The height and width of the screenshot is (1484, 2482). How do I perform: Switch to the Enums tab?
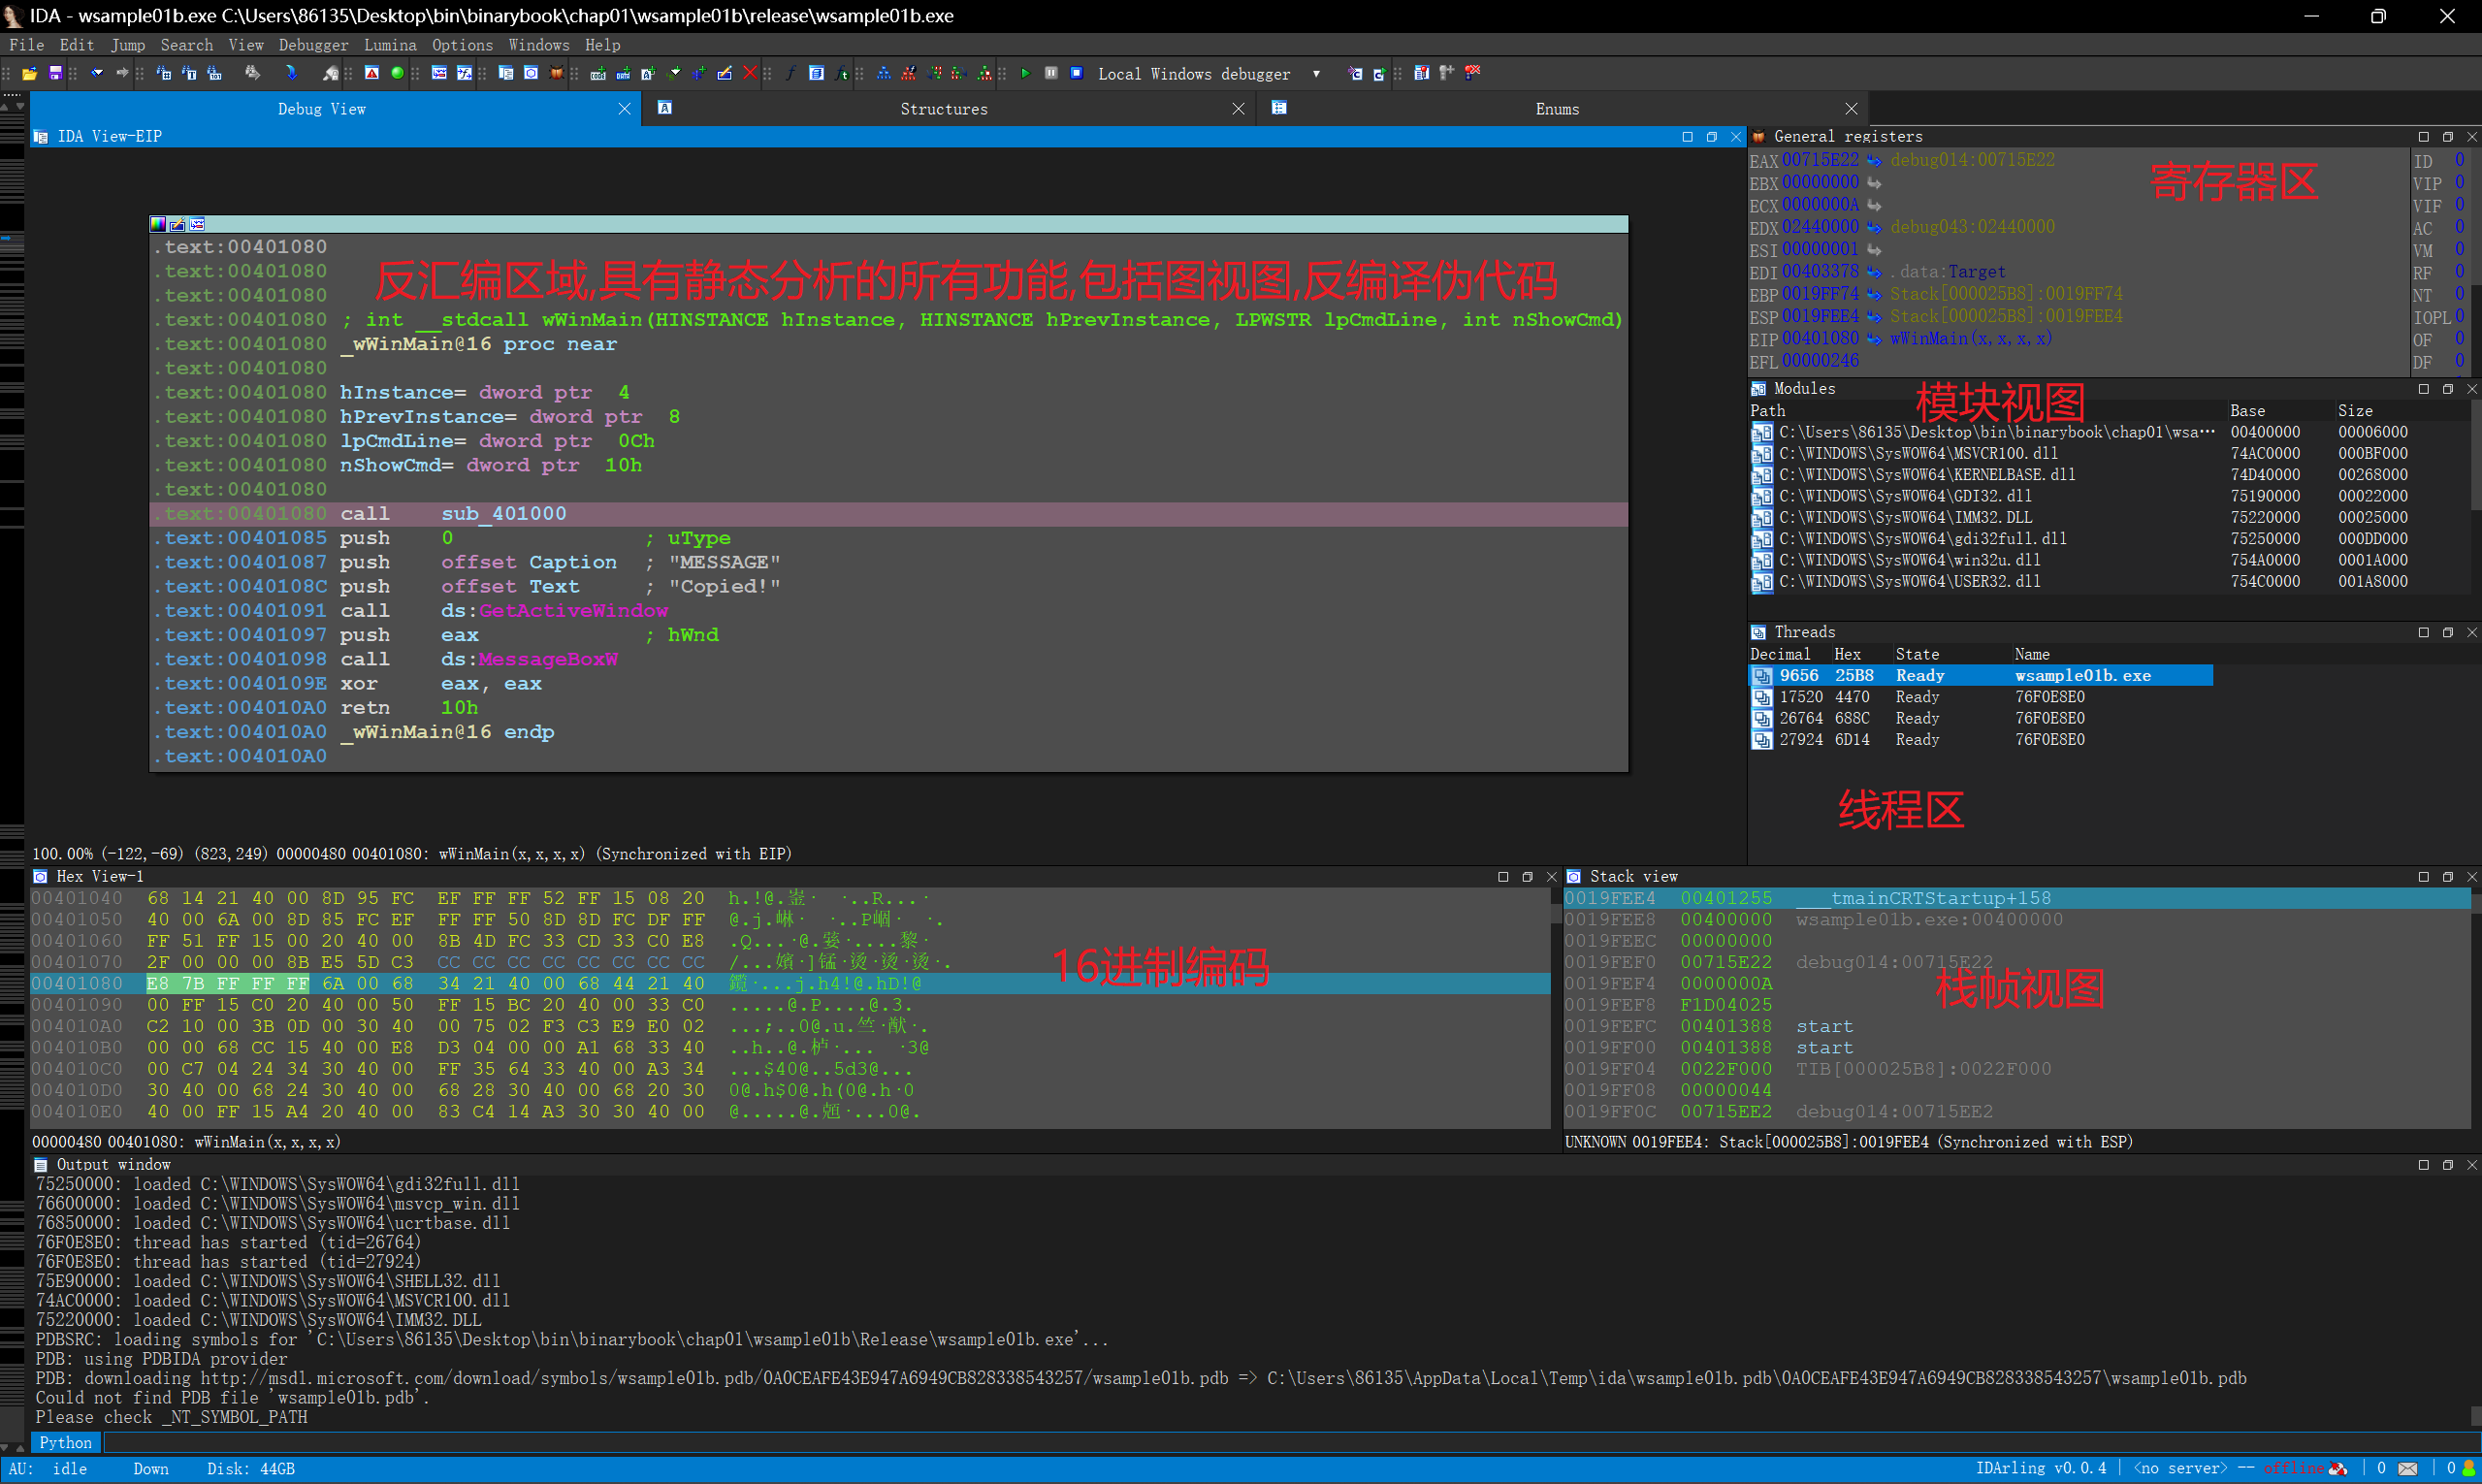[x=1556, y=109]
